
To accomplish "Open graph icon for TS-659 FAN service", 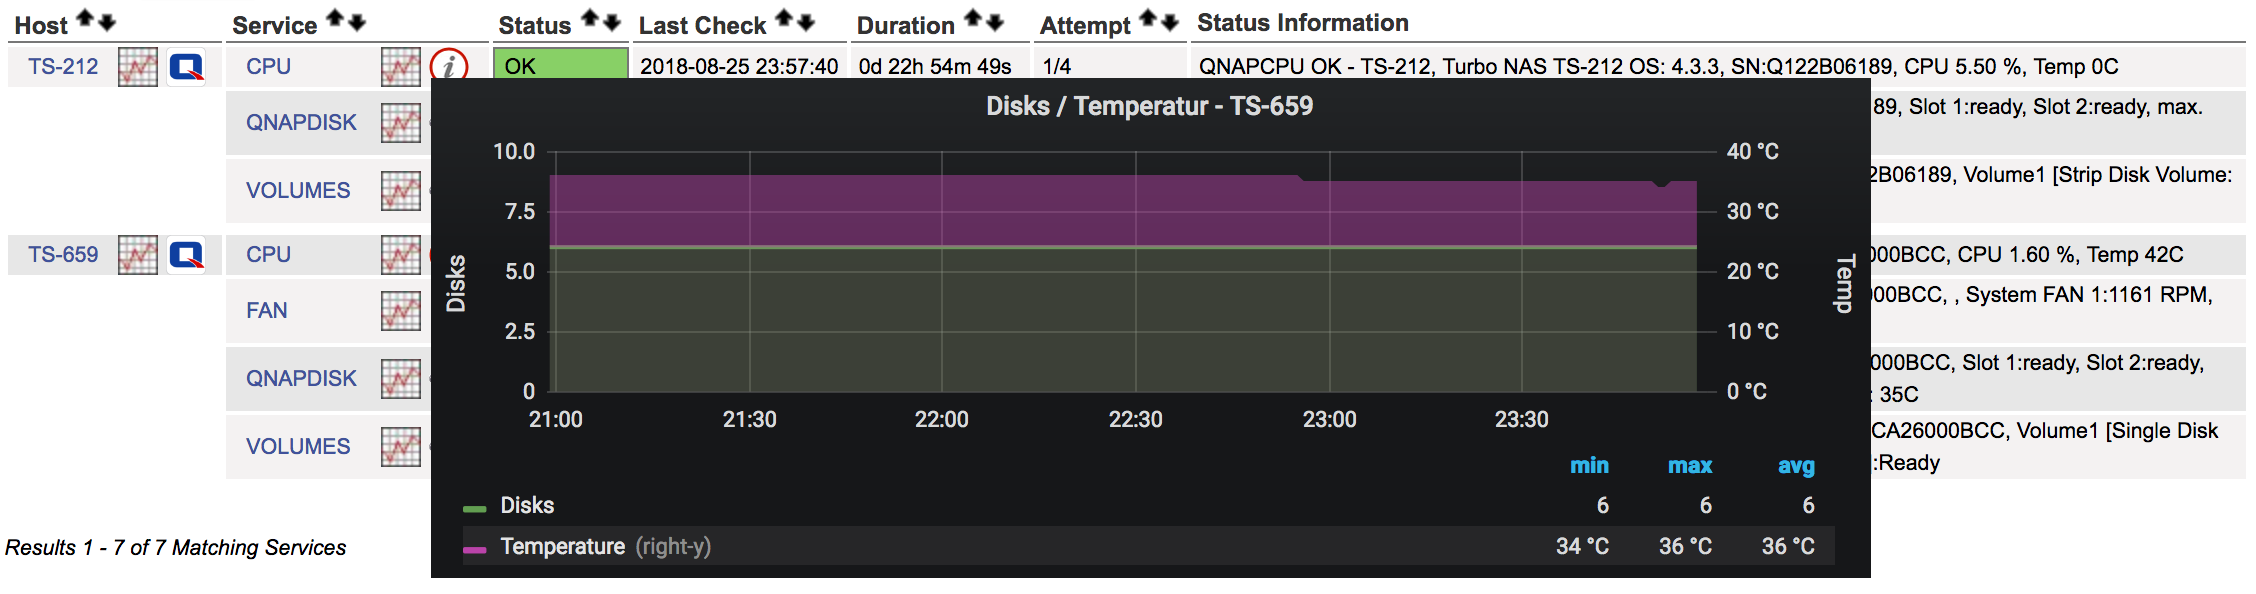I will tap(401, 311).
